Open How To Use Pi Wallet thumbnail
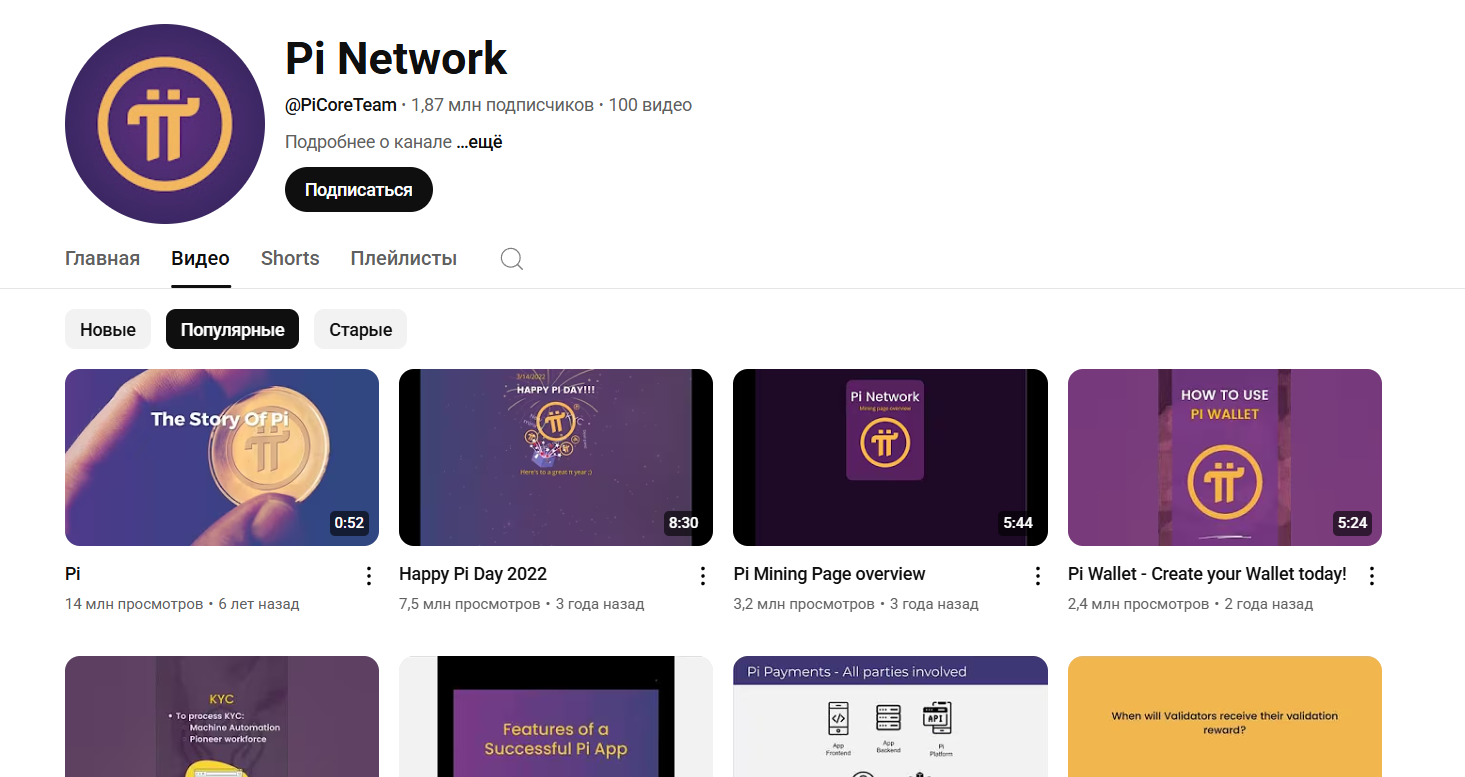 pos(1225,457)
